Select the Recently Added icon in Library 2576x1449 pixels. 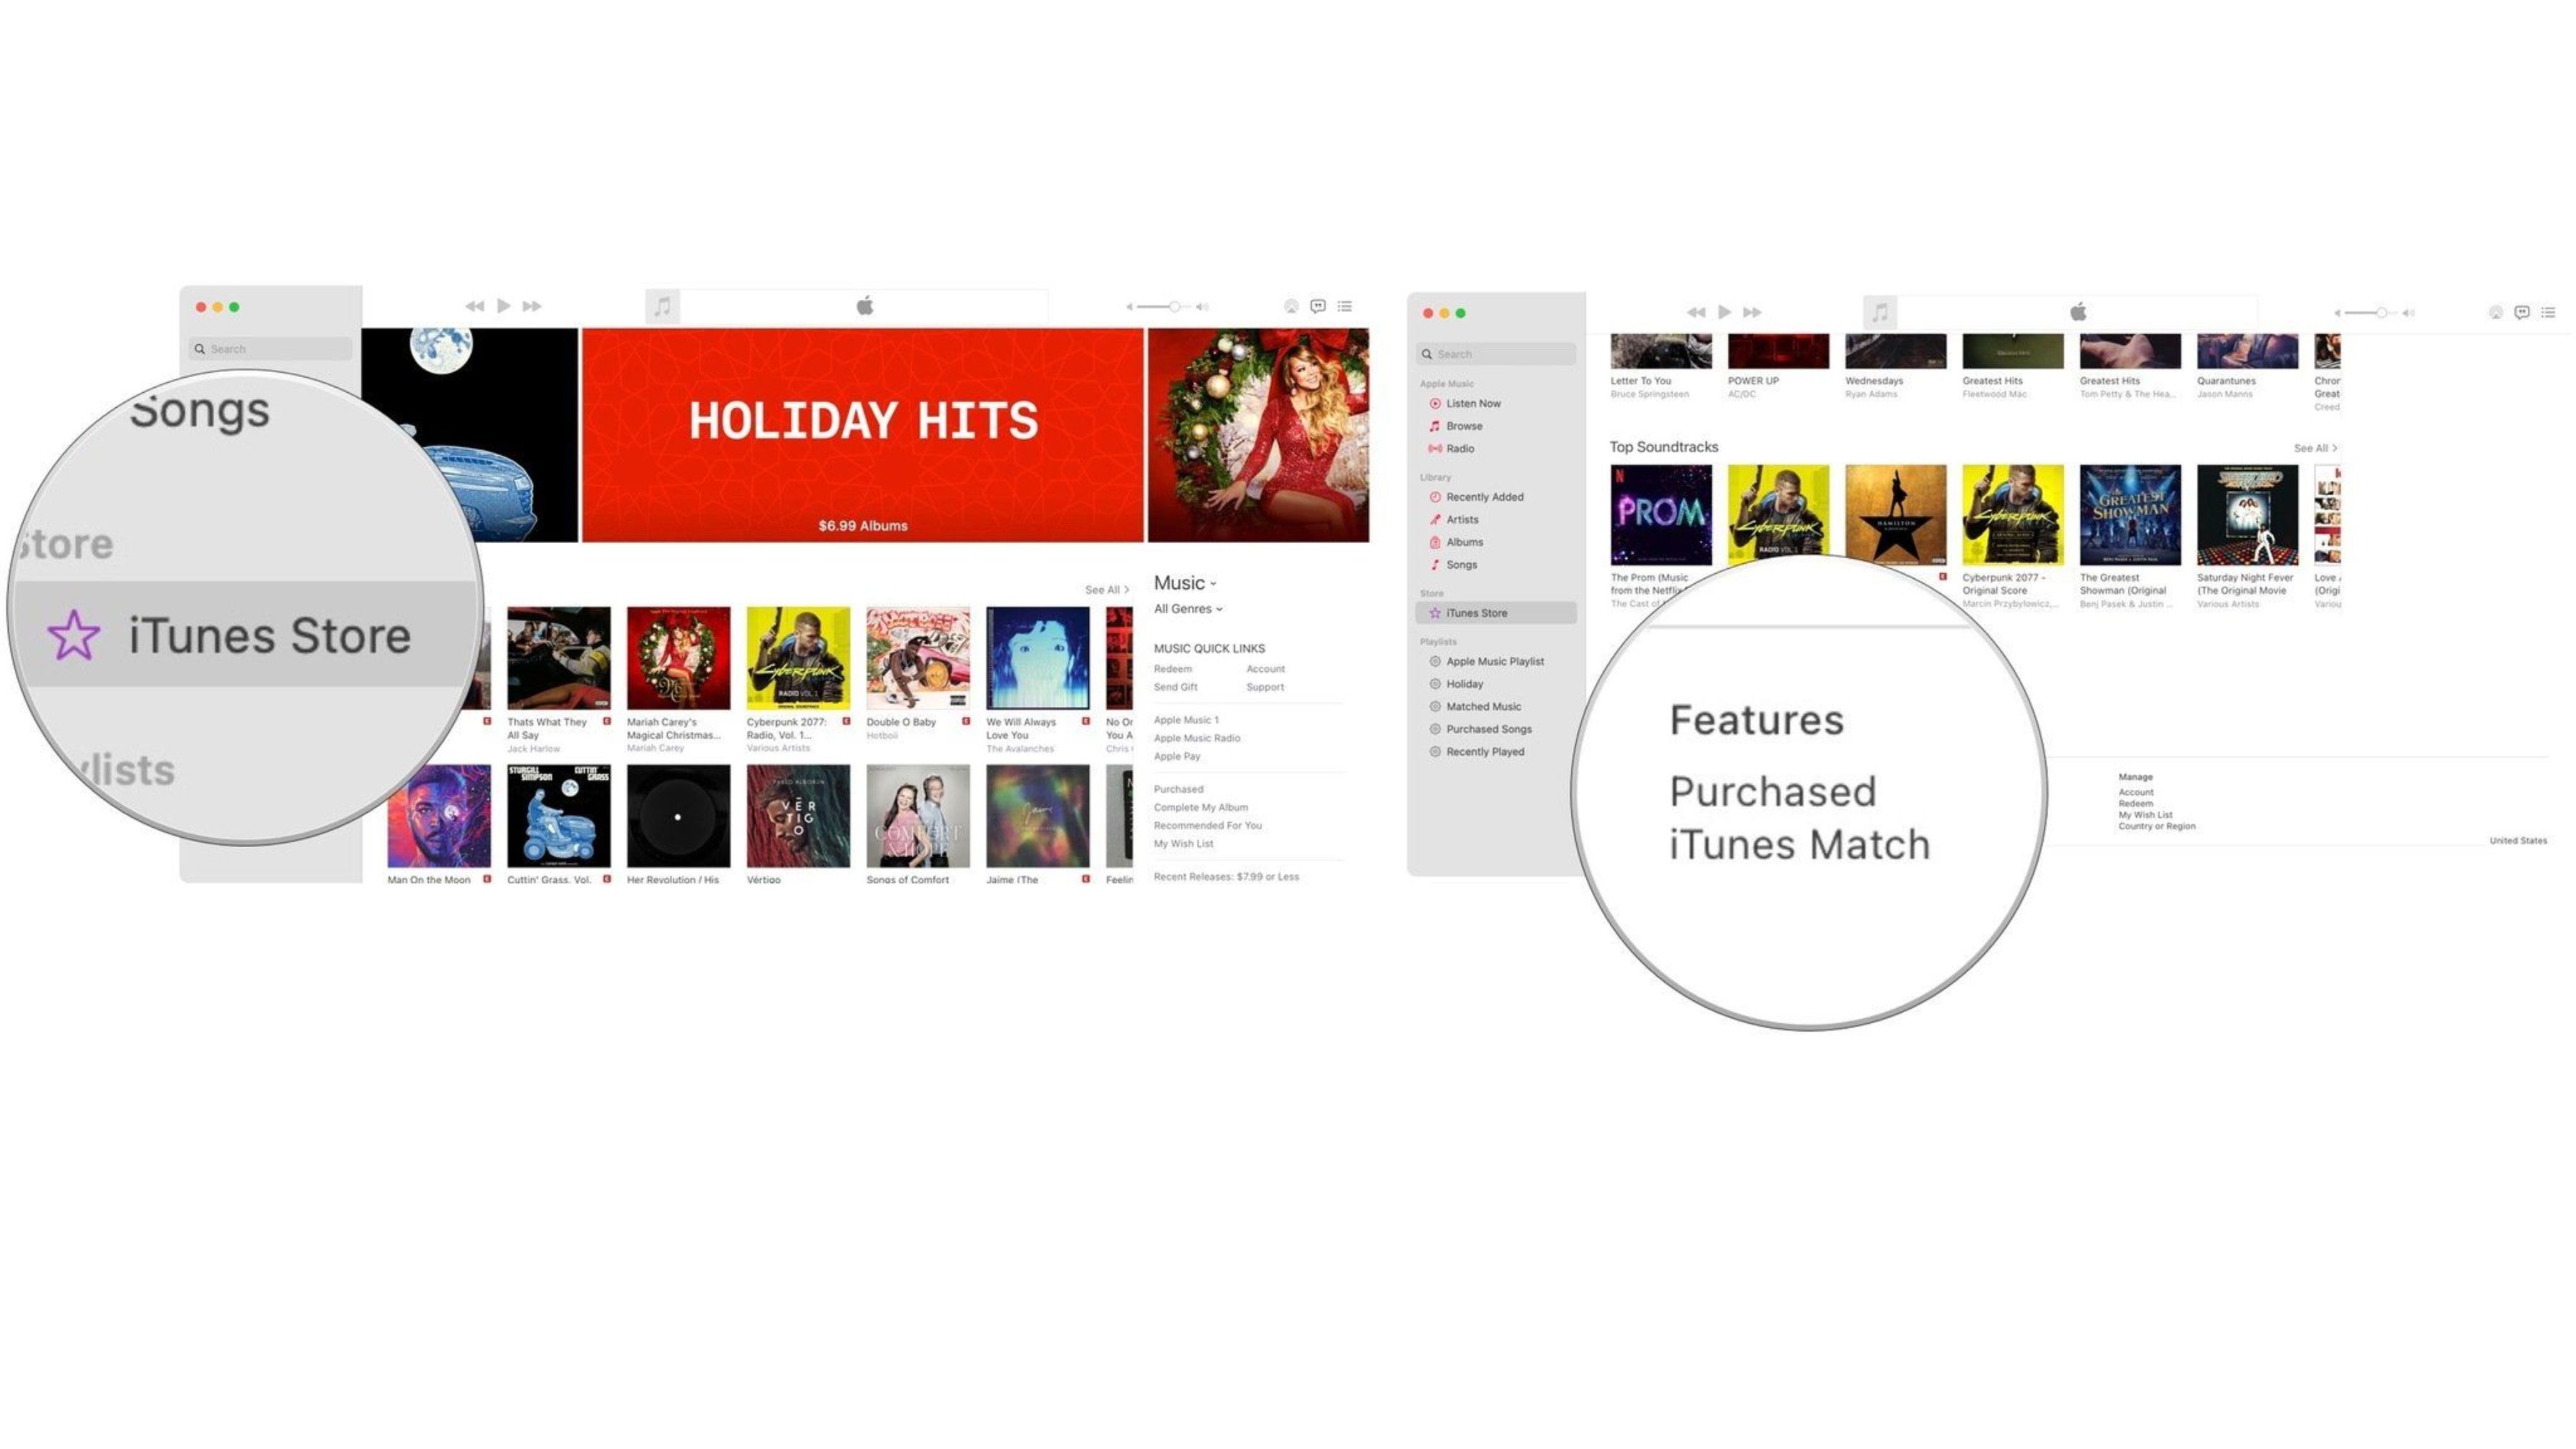[1433, 497]
